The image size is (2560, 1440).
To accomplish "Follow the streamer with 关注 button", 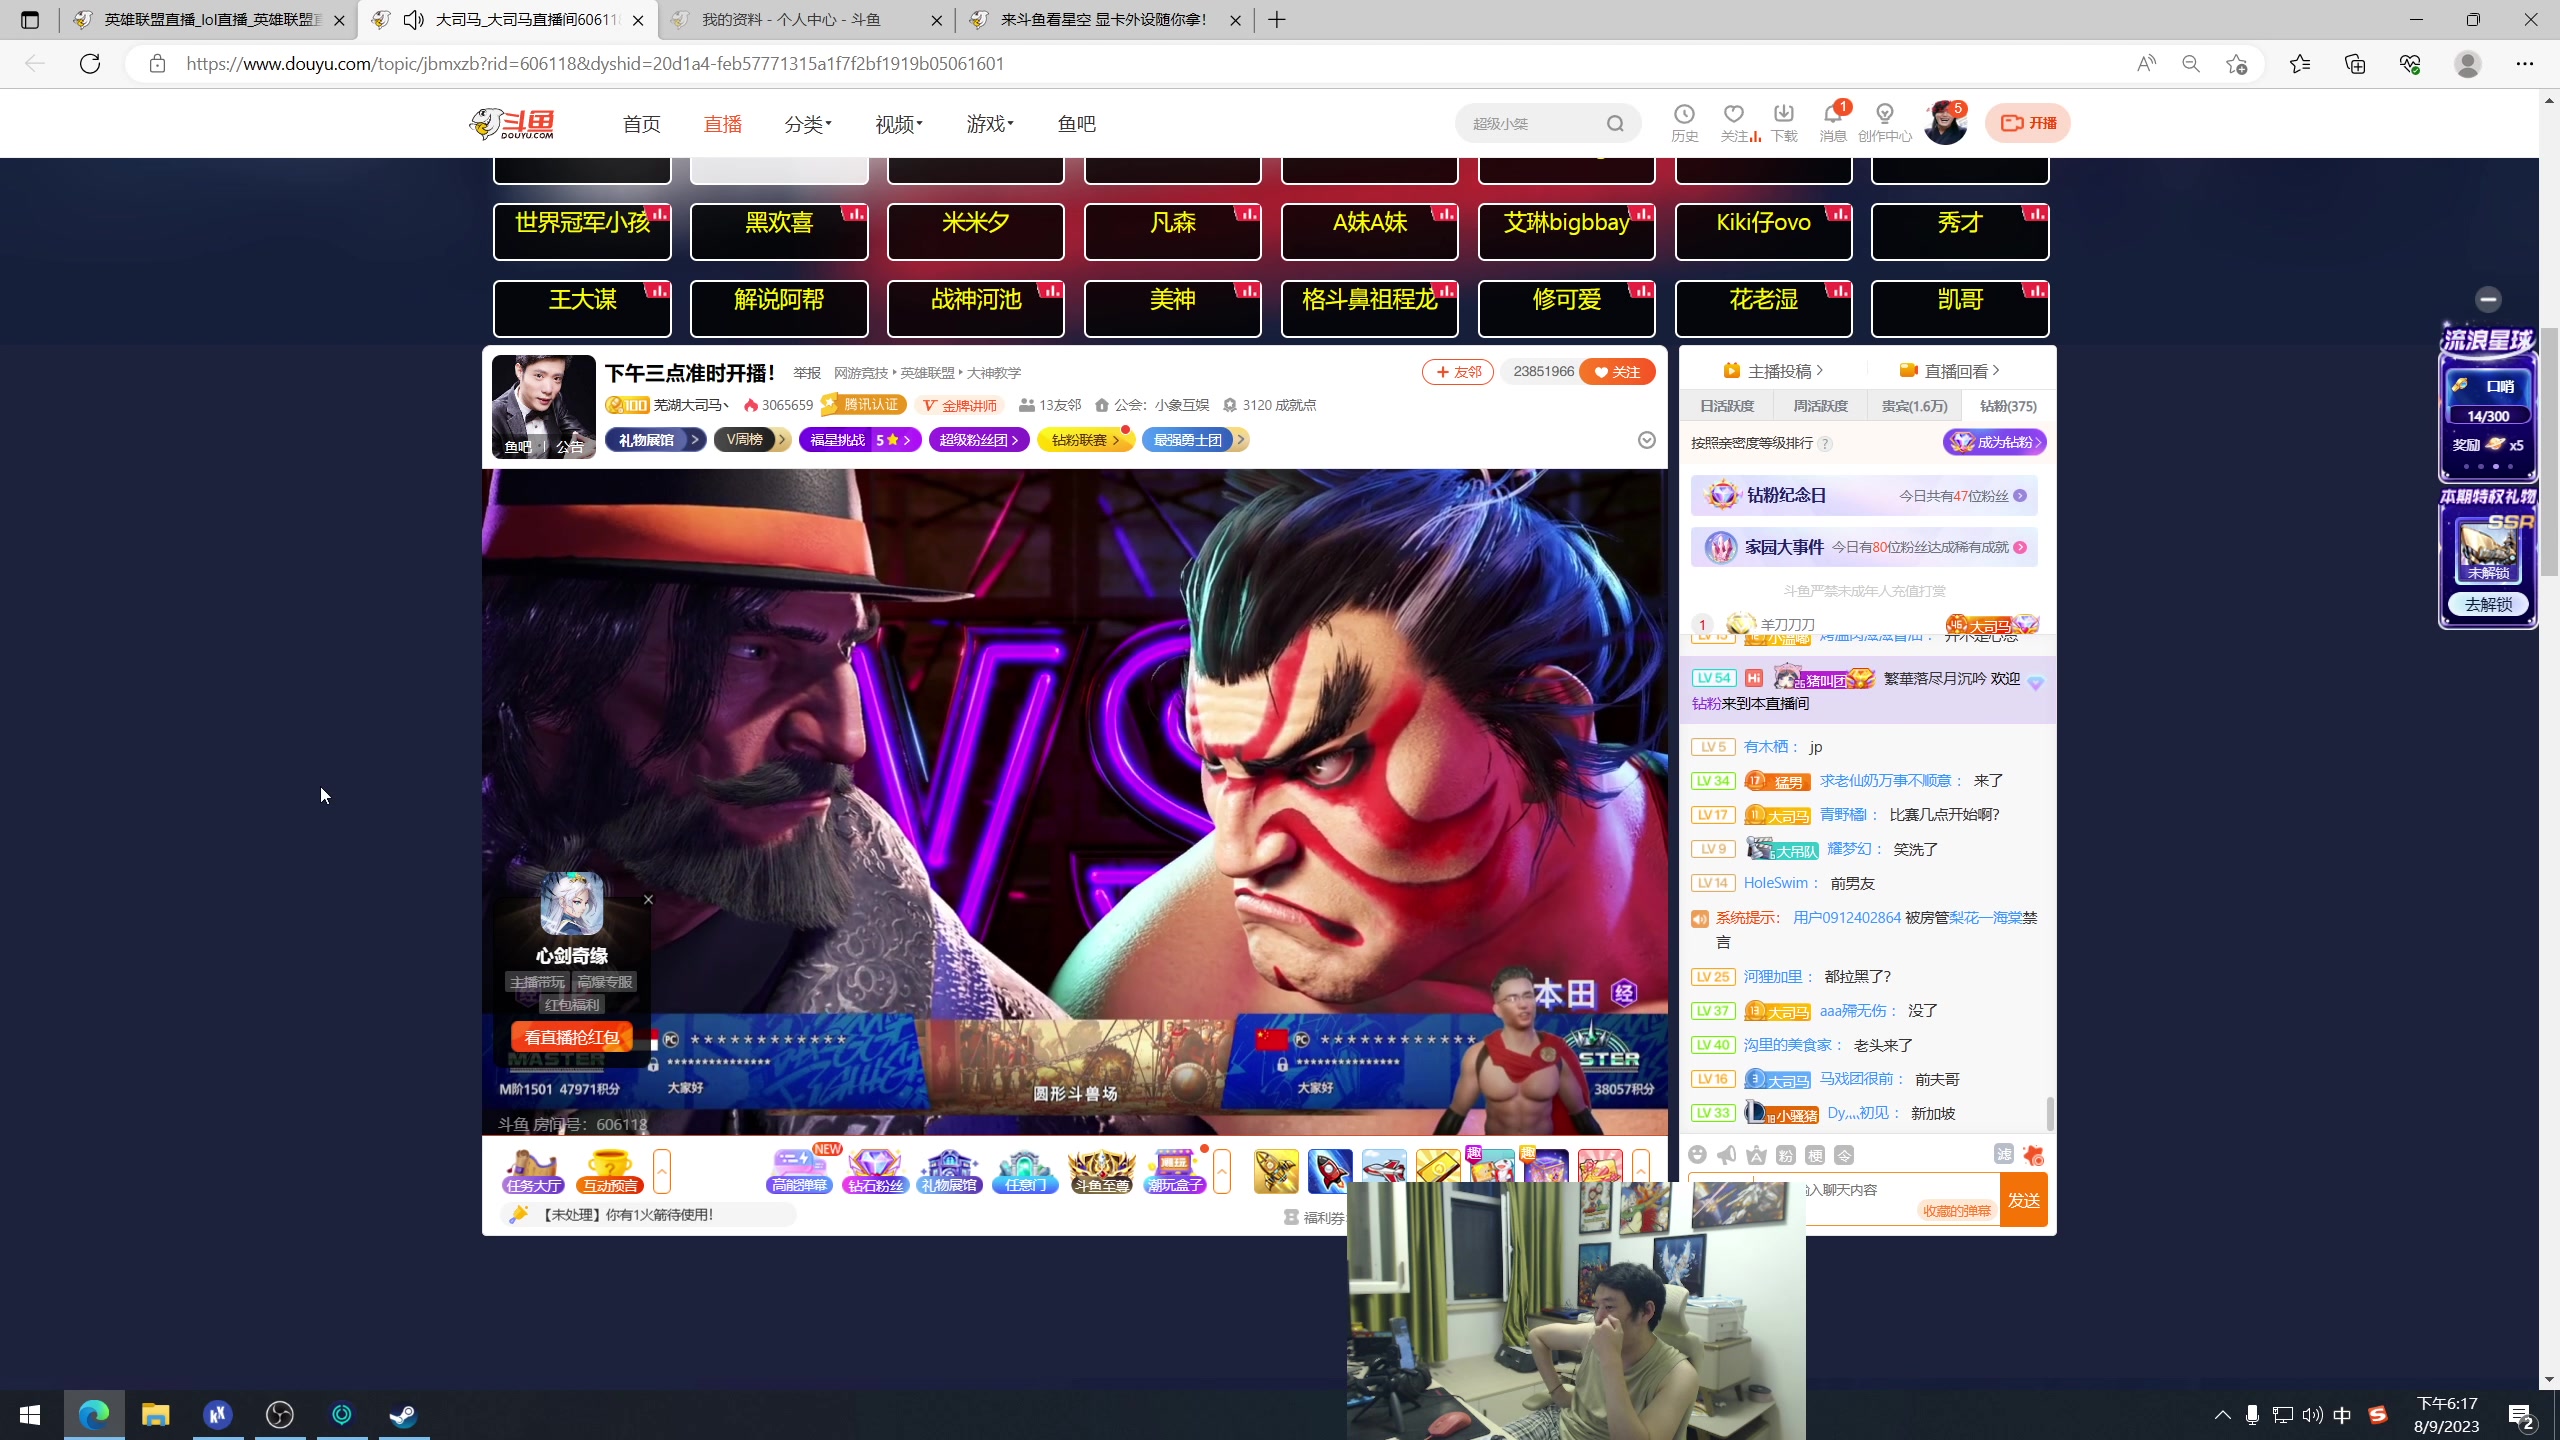I will pyautogui.click(x=1618, y=372).
